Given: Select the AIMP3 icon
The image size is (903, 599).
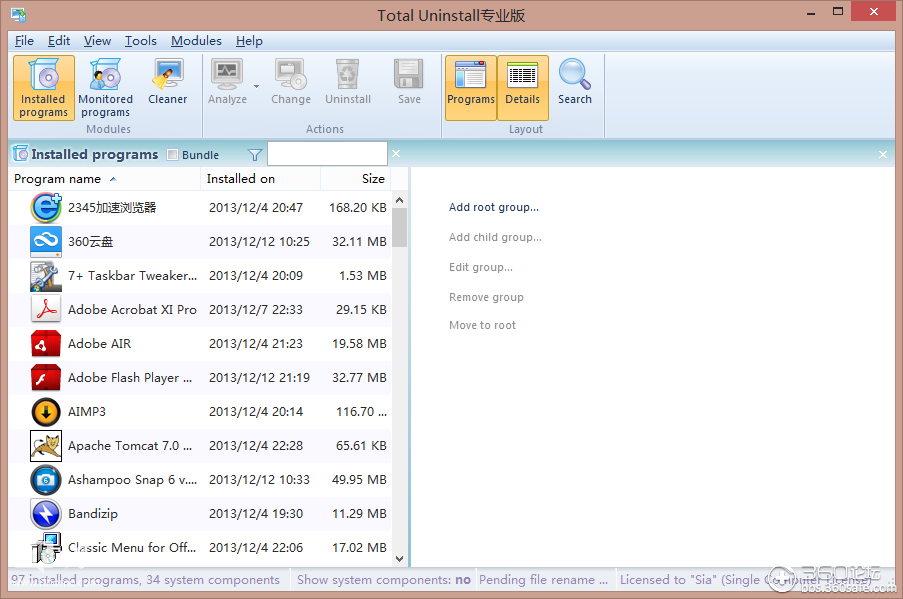Looking at the screenshot, I should [46, 412].
